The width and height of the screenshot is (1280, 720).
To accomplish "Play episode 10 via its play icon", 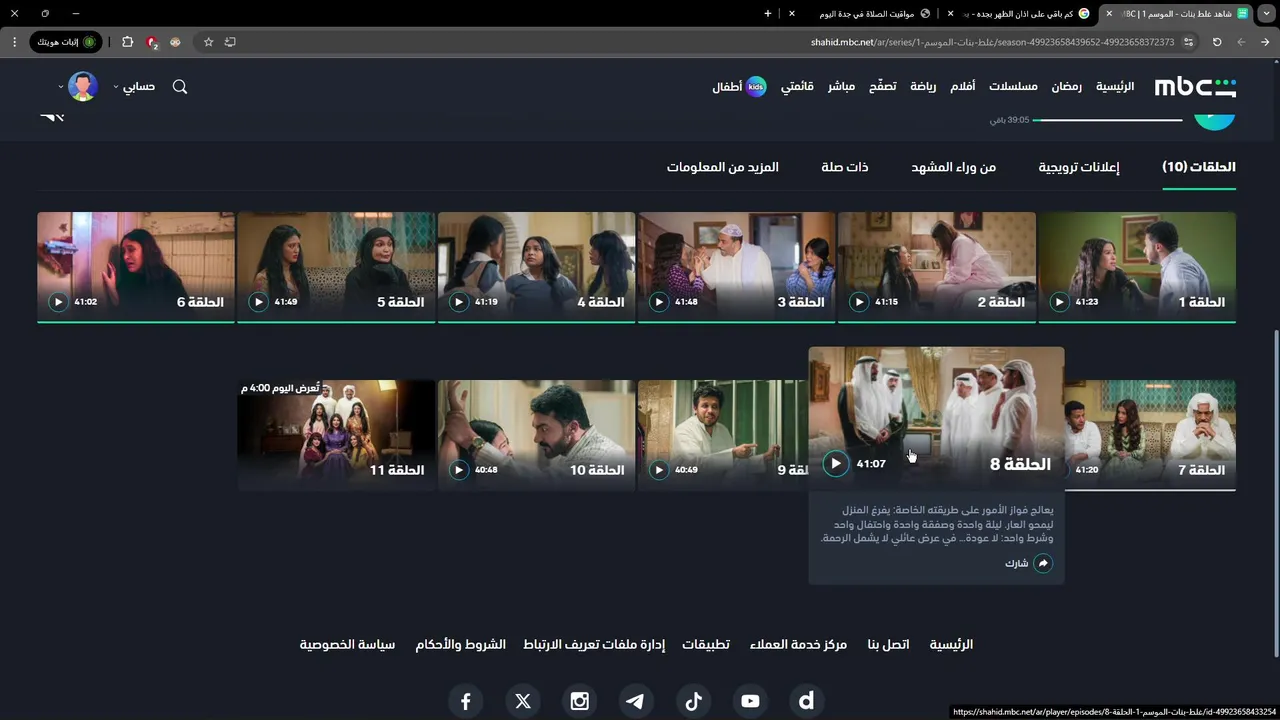I will pyautogui.click(x=459, y=470).
